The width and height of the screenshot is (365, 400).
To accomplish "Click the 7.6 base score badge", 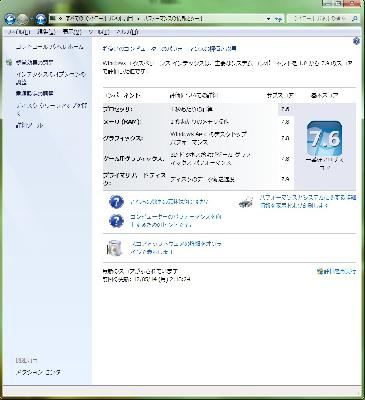I will [x=324, y=139].
